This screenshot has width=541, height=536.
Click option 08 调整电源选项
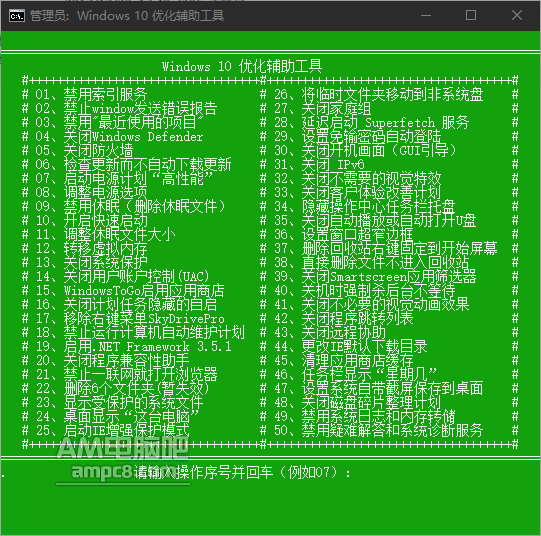pos(91,192)
